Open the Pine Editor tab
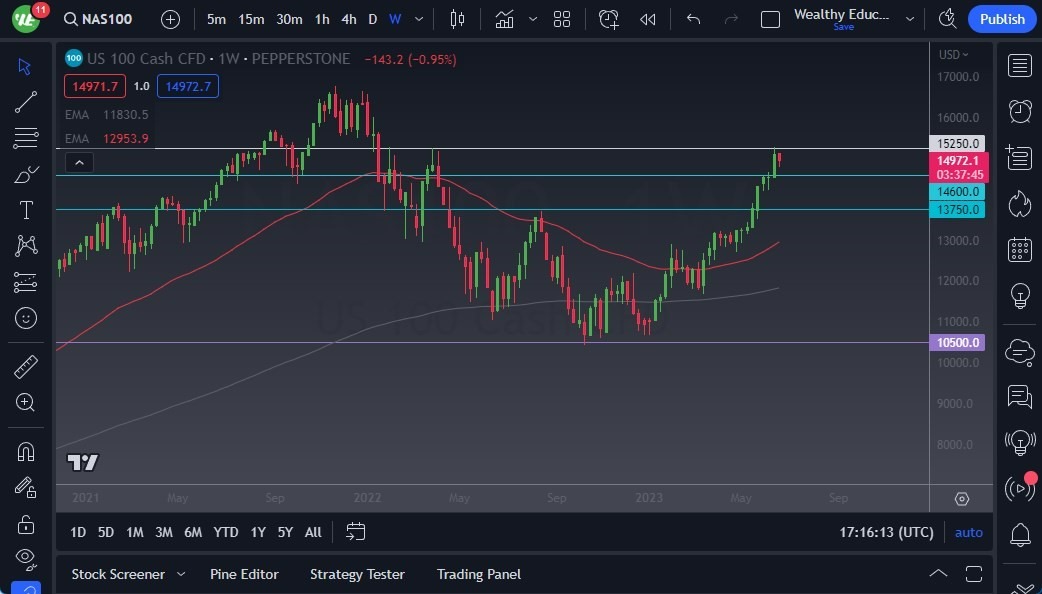This screenshot has width=1042, height=594. 244,574
